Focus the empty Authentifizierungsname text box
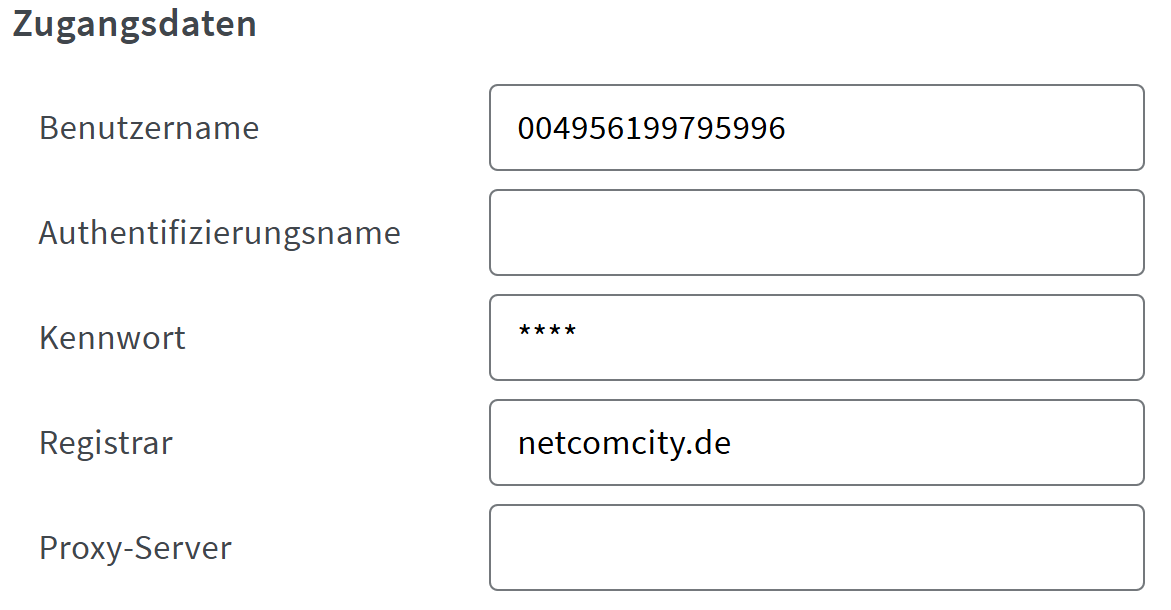 [816, 233]
